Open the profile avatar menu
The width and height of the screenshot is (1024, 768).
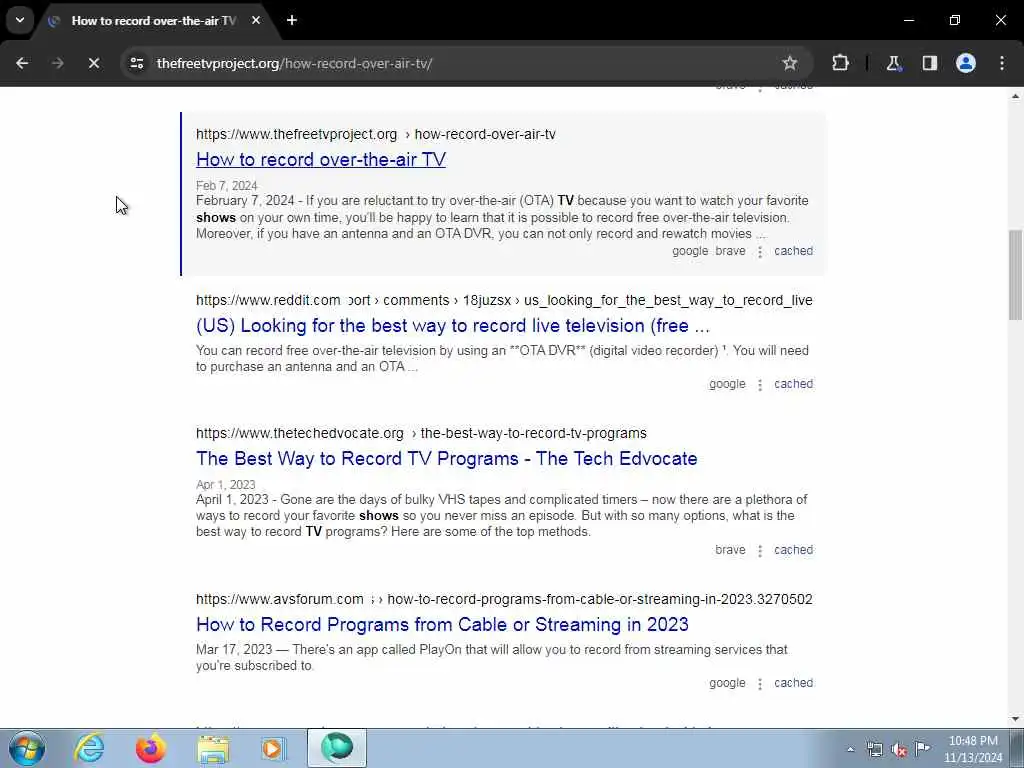point(966,63)
